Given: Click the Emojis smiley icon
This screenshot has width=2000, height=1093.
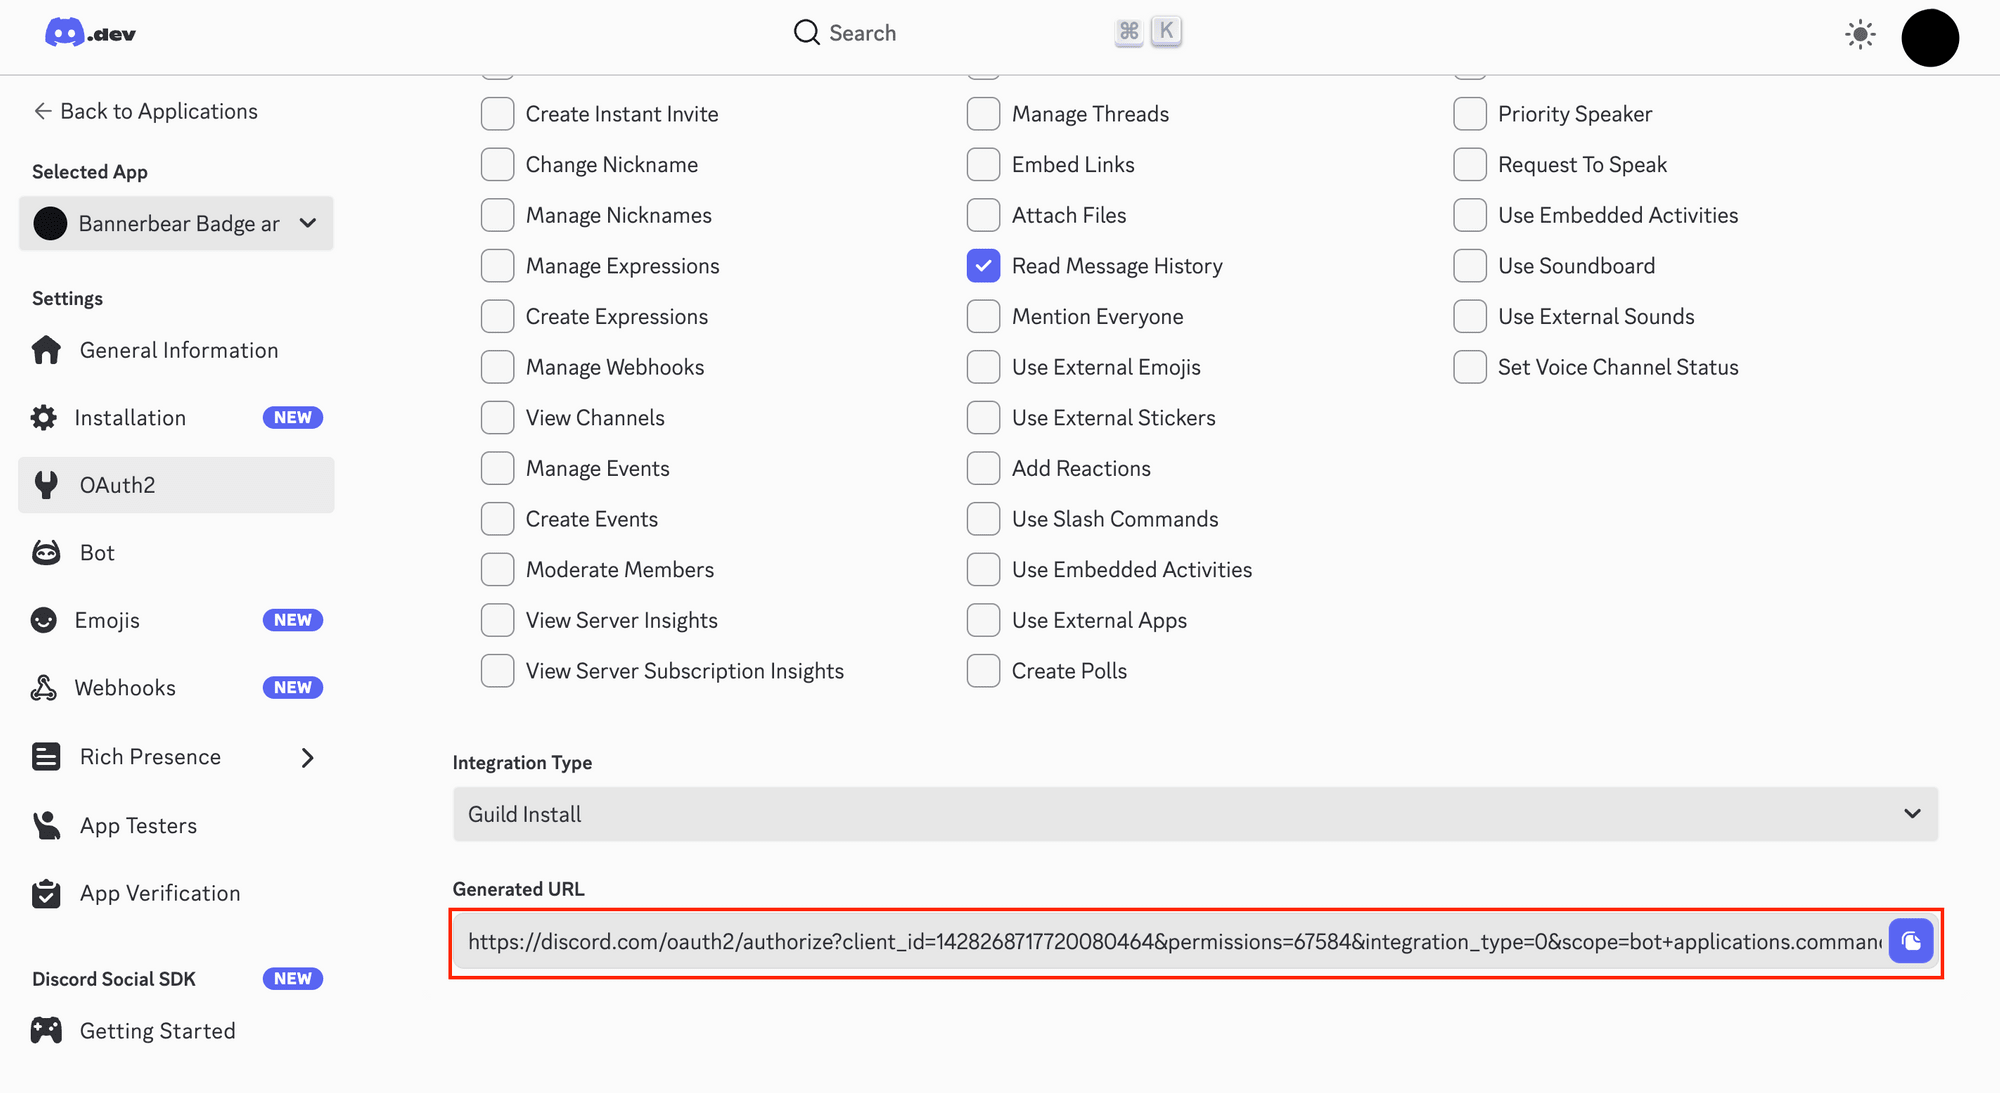Looking at the screenshot, I should click(44, 620).
